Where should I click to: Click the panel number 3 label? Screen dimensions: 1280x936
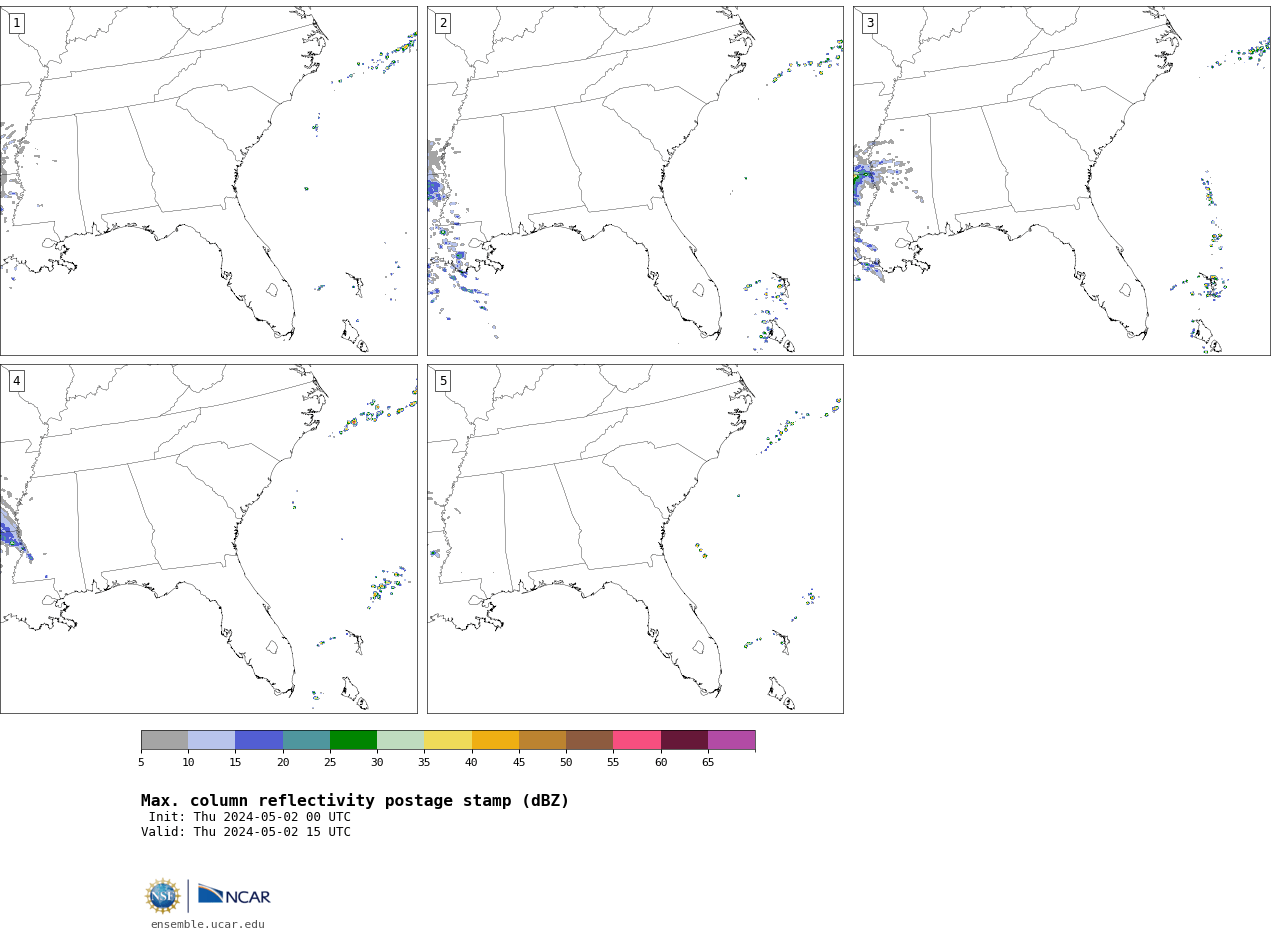(870, 23)
